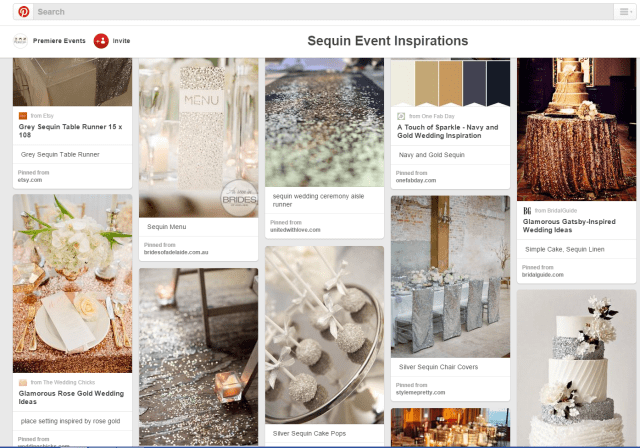This screenshot has width=640, height=448.
Task: Select the tan gold color swatch
Action: tap(427, 84)
